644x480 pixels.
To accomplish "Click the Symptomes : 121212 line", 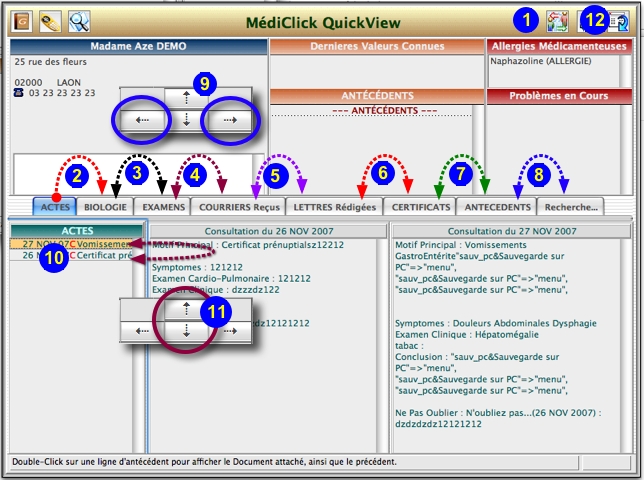I will coord(197,267).
